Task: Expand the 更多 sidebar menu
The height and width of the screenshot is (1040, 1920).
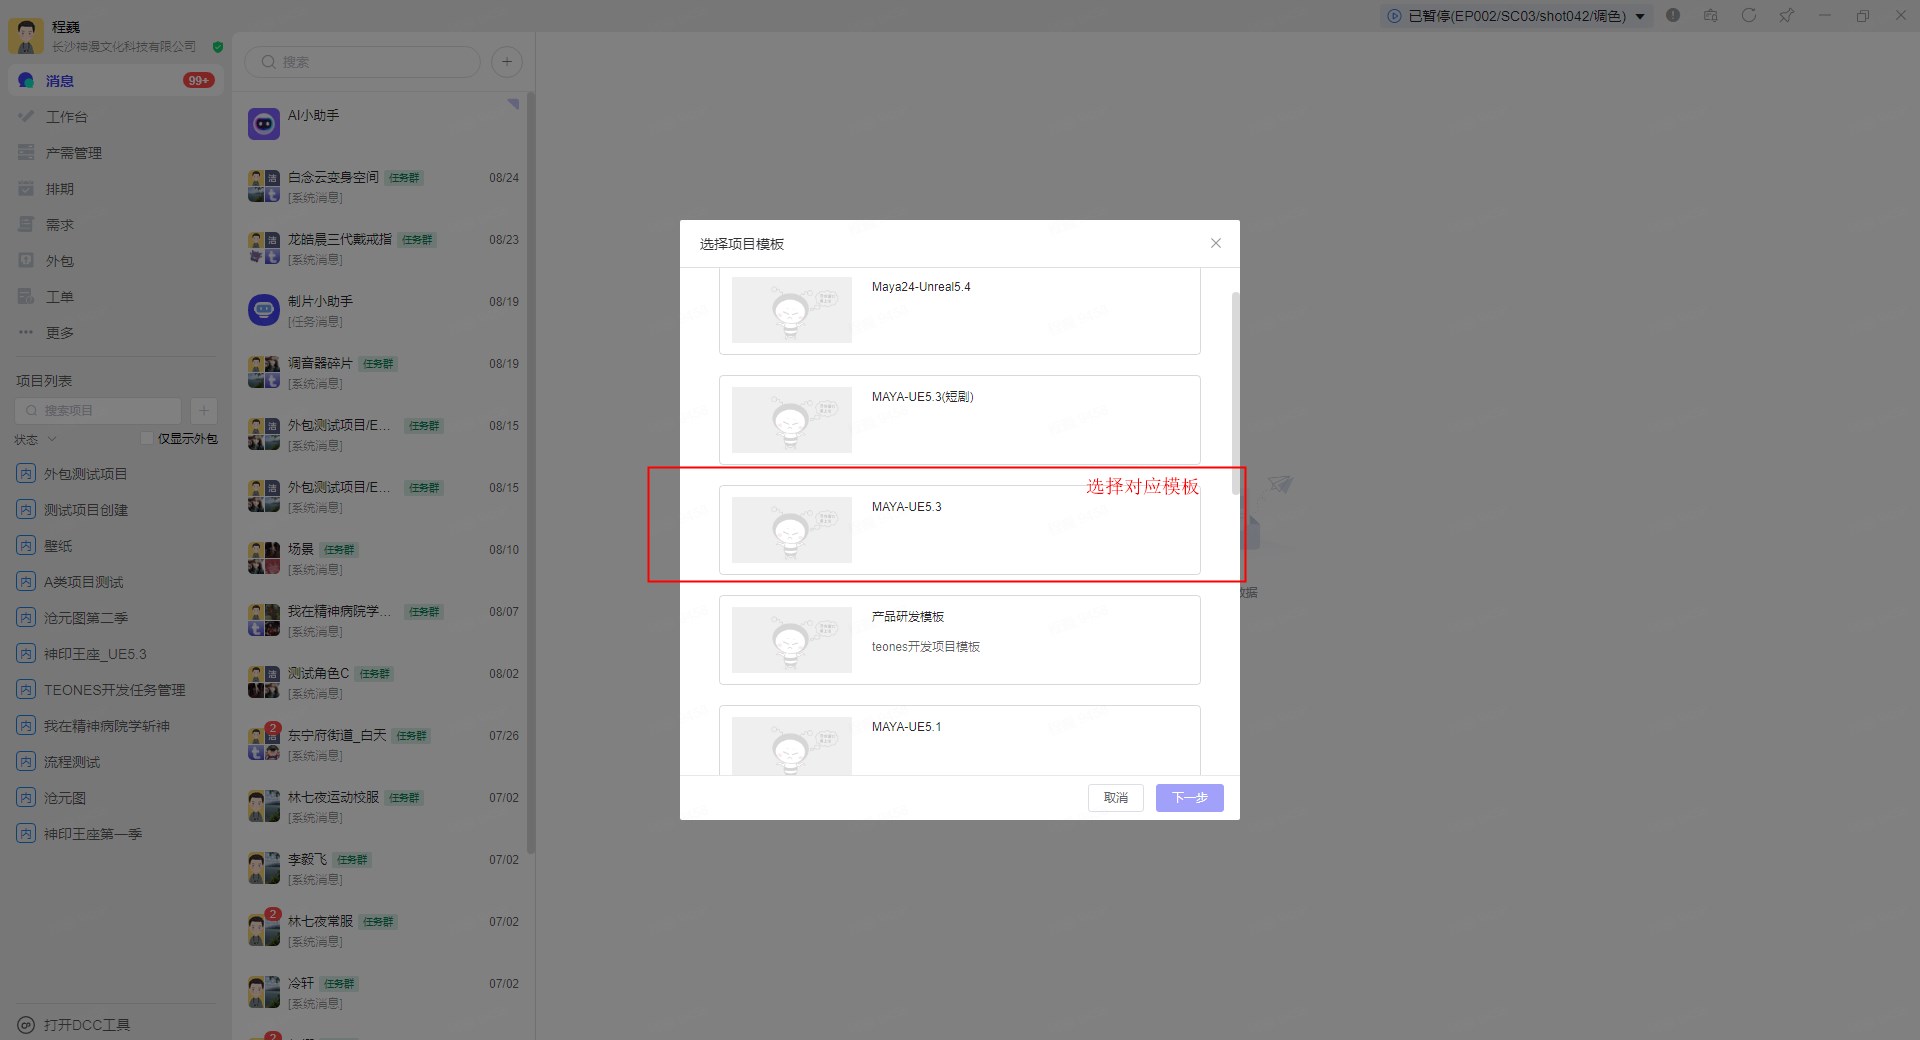Action: [x=59, y=333]
